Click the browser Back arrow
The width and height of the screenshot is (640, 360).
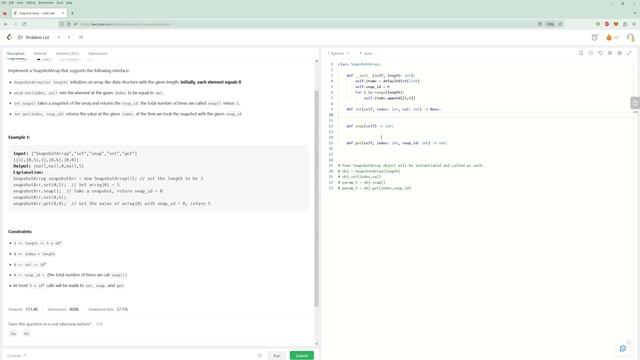pyautogui.click(x=6, y=24)
